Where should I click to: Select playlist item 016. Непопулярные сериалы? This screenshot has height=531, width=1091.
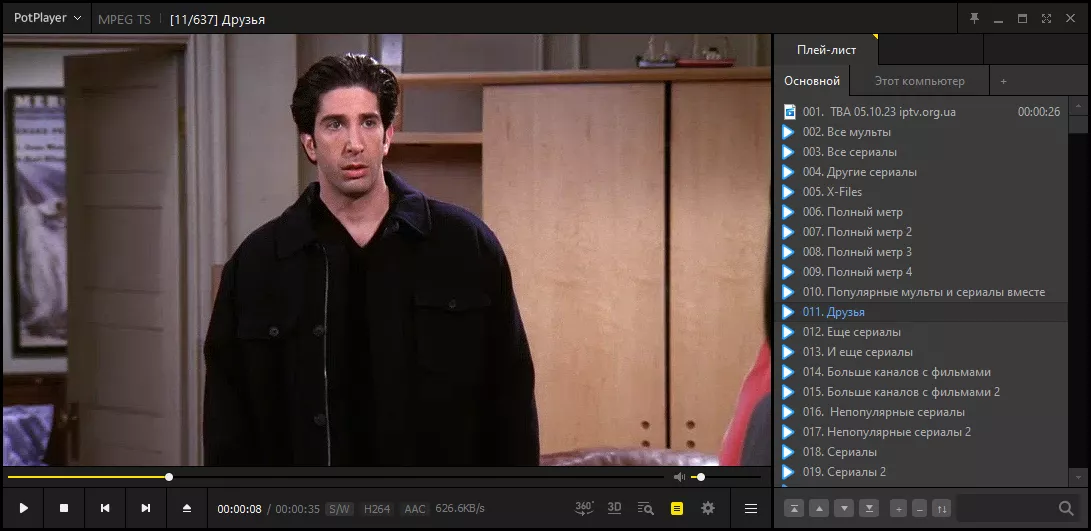[x=921, y=412]
